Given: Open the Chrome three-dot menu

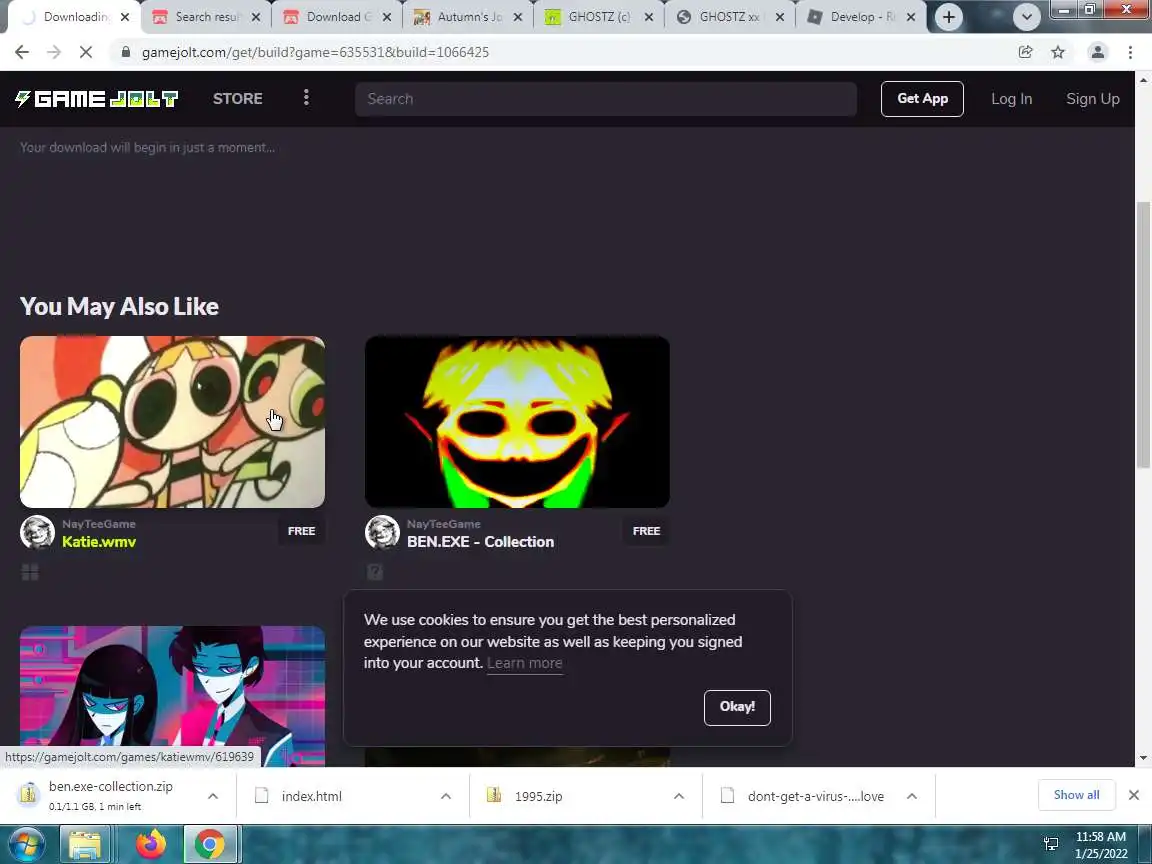Looking at the screenshot, I should 1130,52.
